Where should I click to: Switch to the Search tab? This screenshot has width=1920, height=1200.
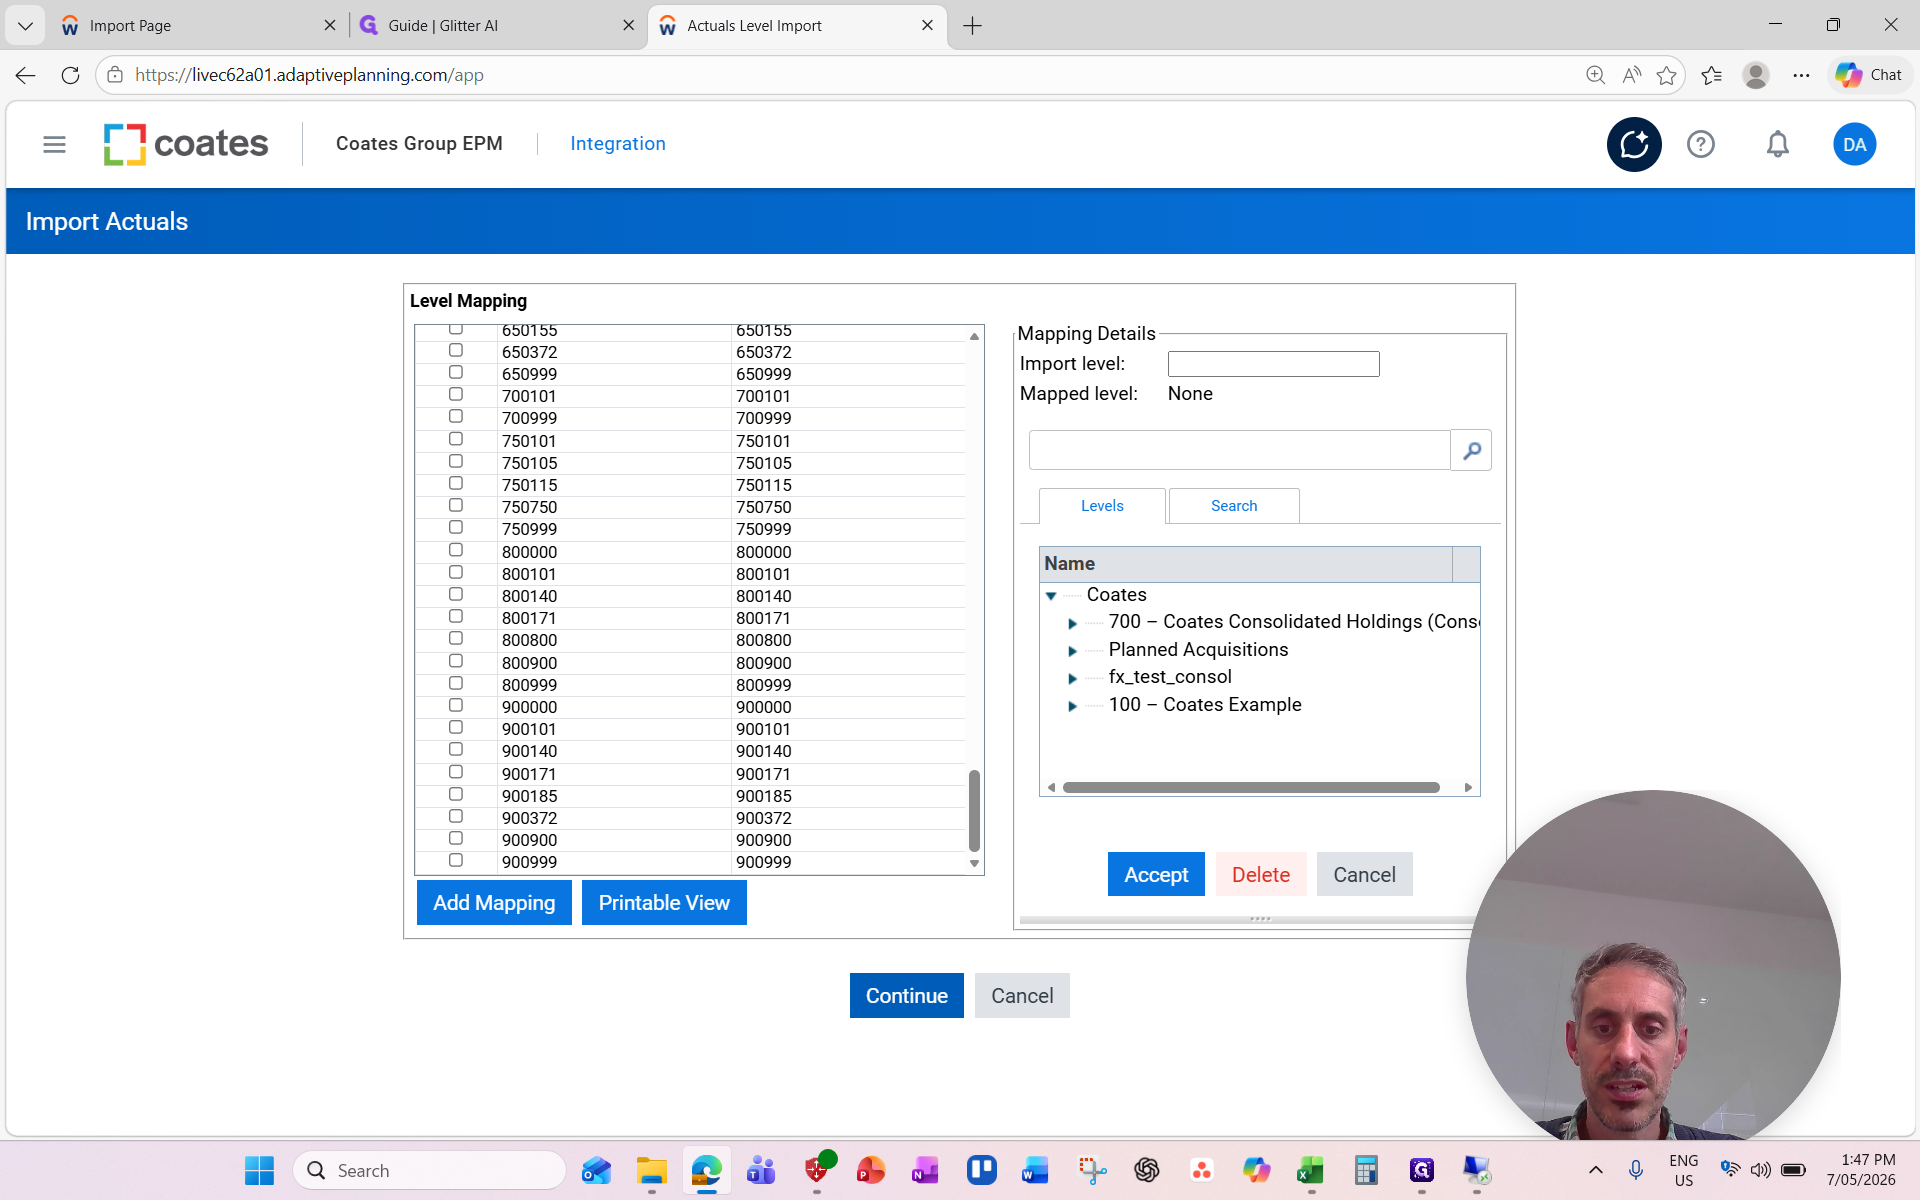coord(1234,506)
